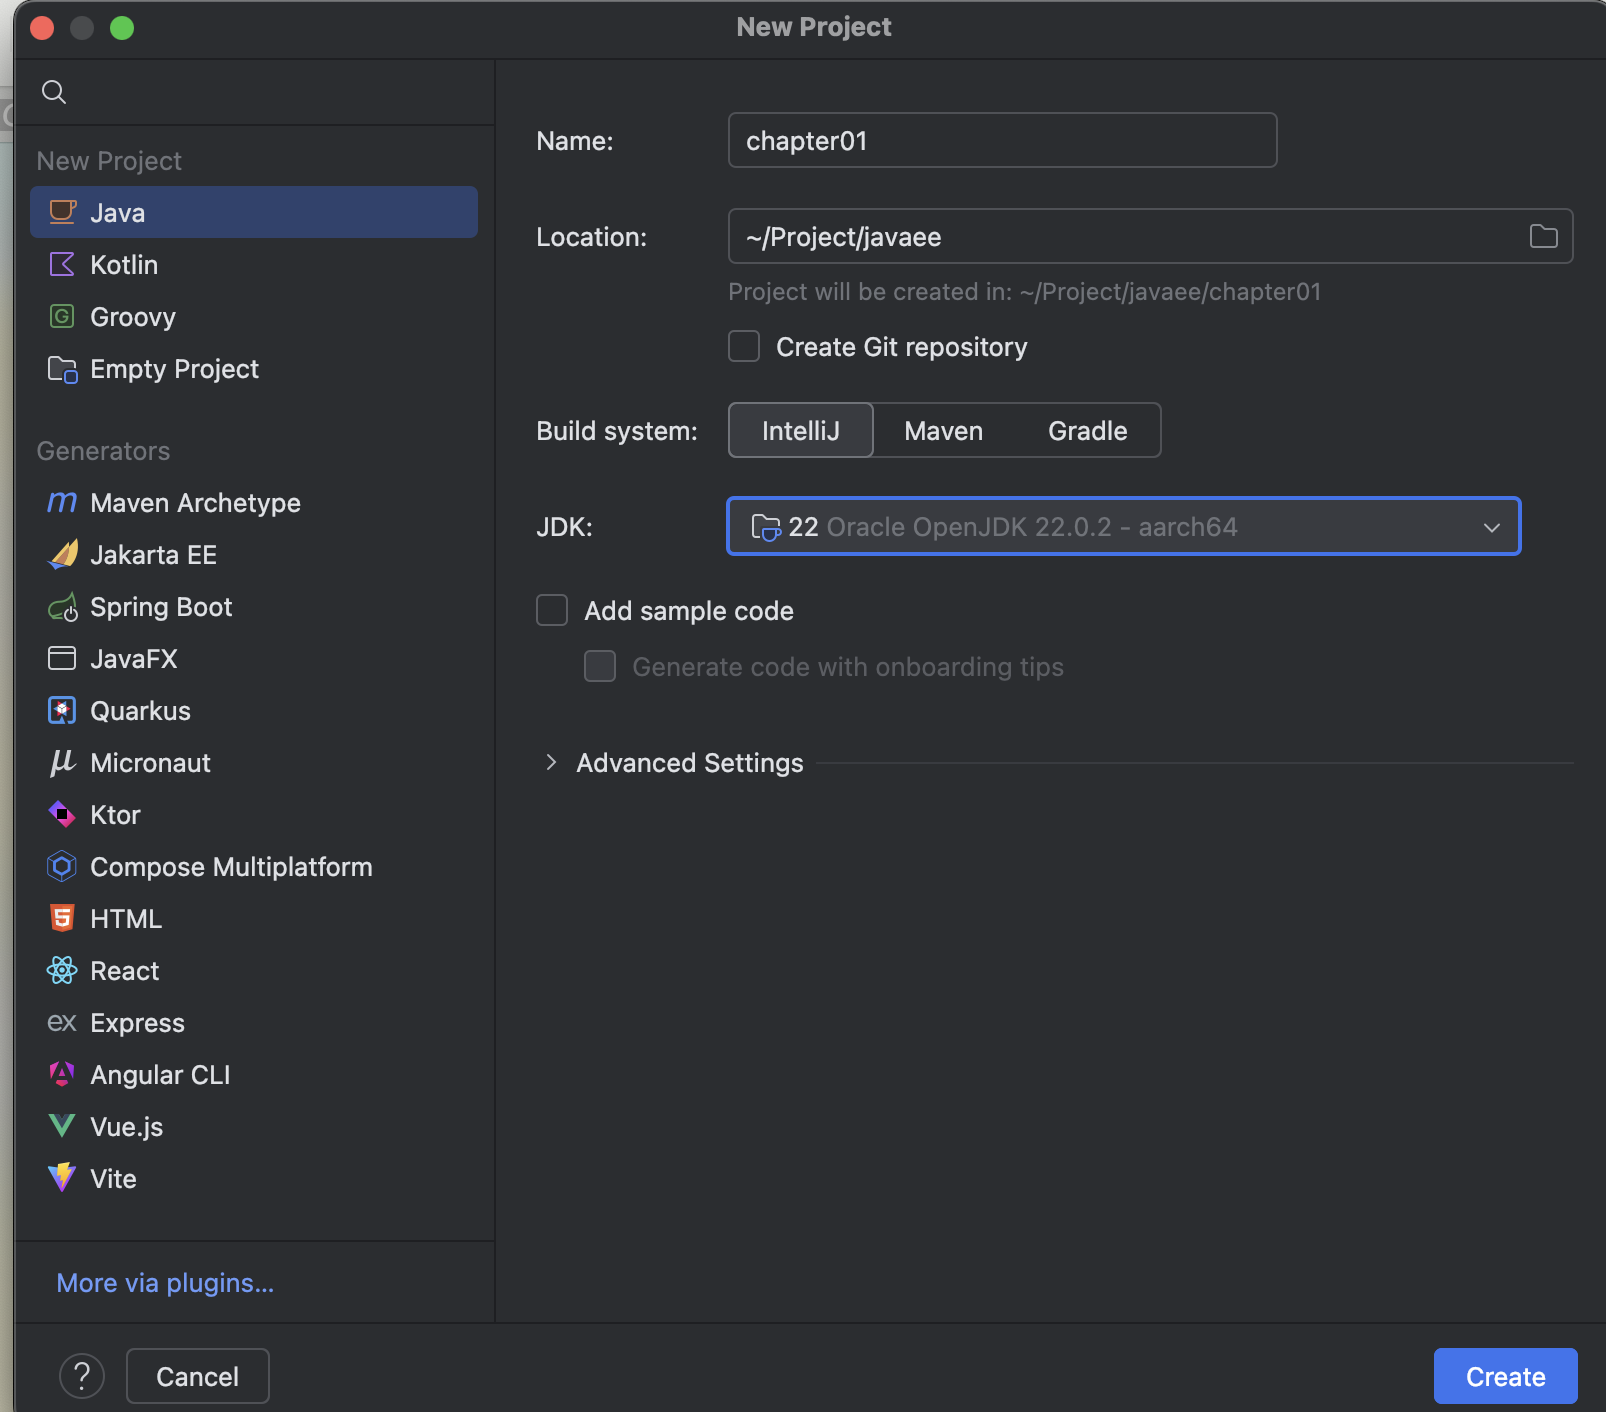This screenshot has height=1412, width=1606.
Task: Select Compose Multiplatform label text
Action: tap(231, 866)
